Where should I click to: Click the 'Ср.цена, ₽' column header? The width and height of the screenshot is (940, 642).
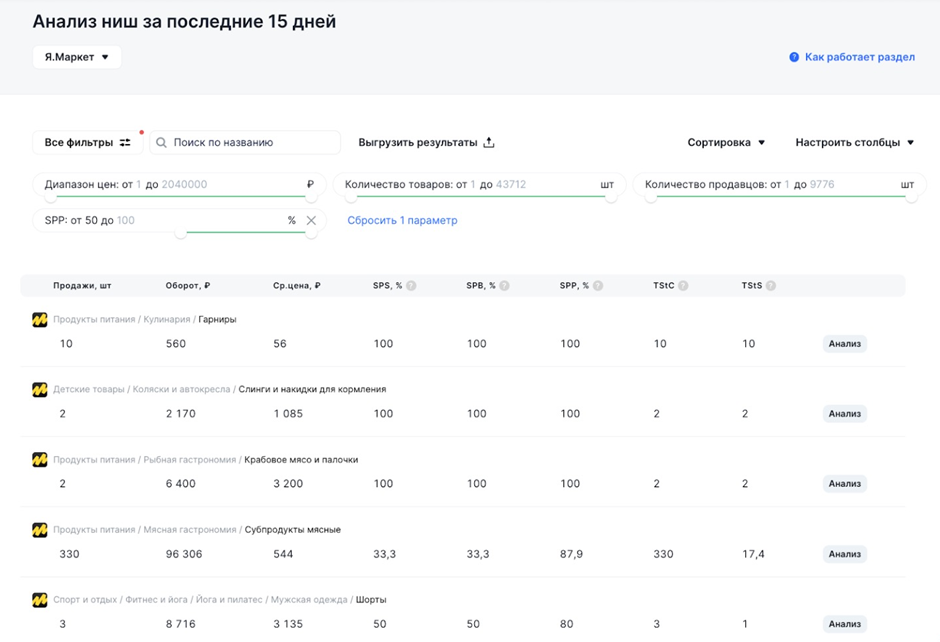click(x=297, y=285)
